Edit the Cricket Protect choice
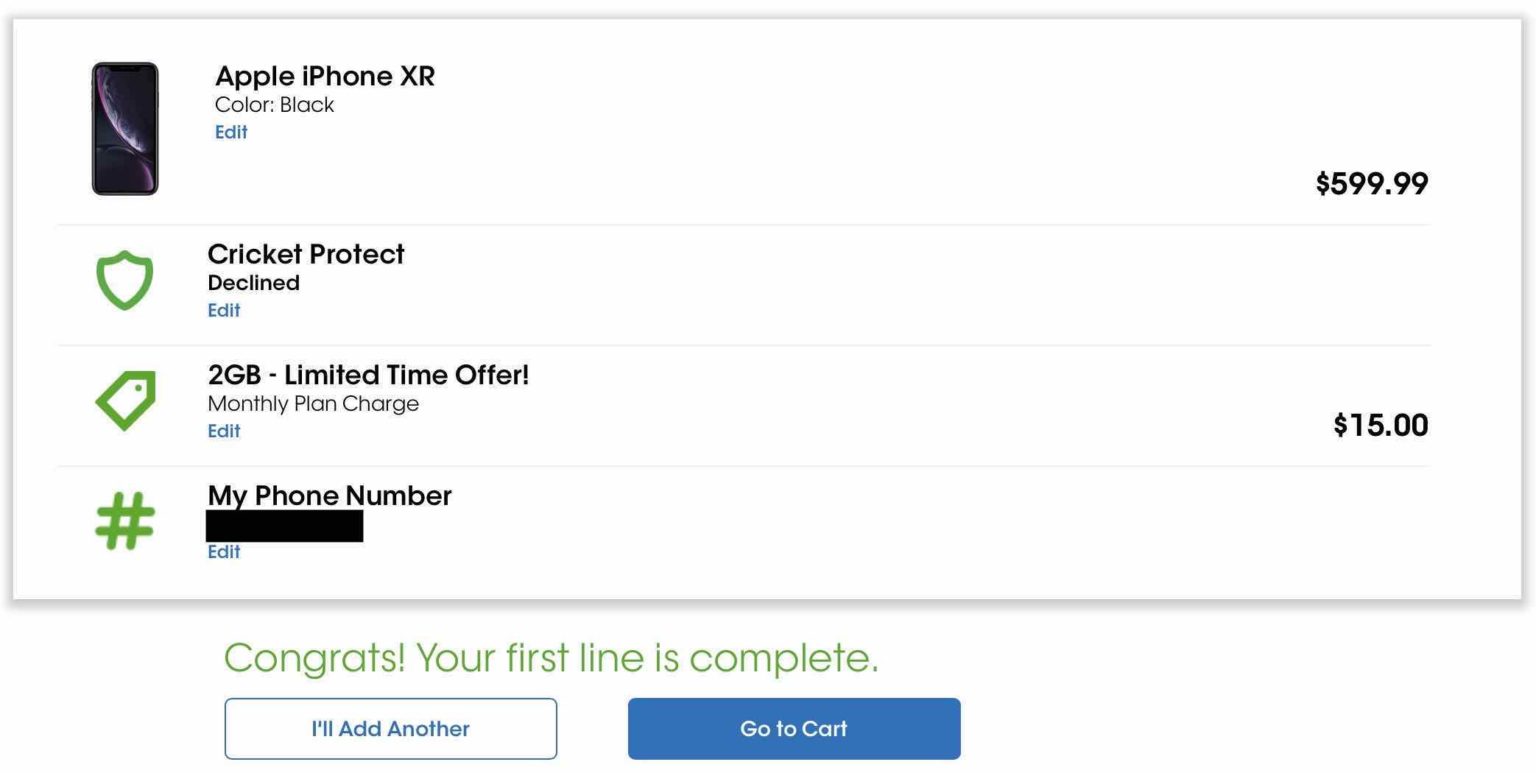1536x773 pixels. point(224,310)
